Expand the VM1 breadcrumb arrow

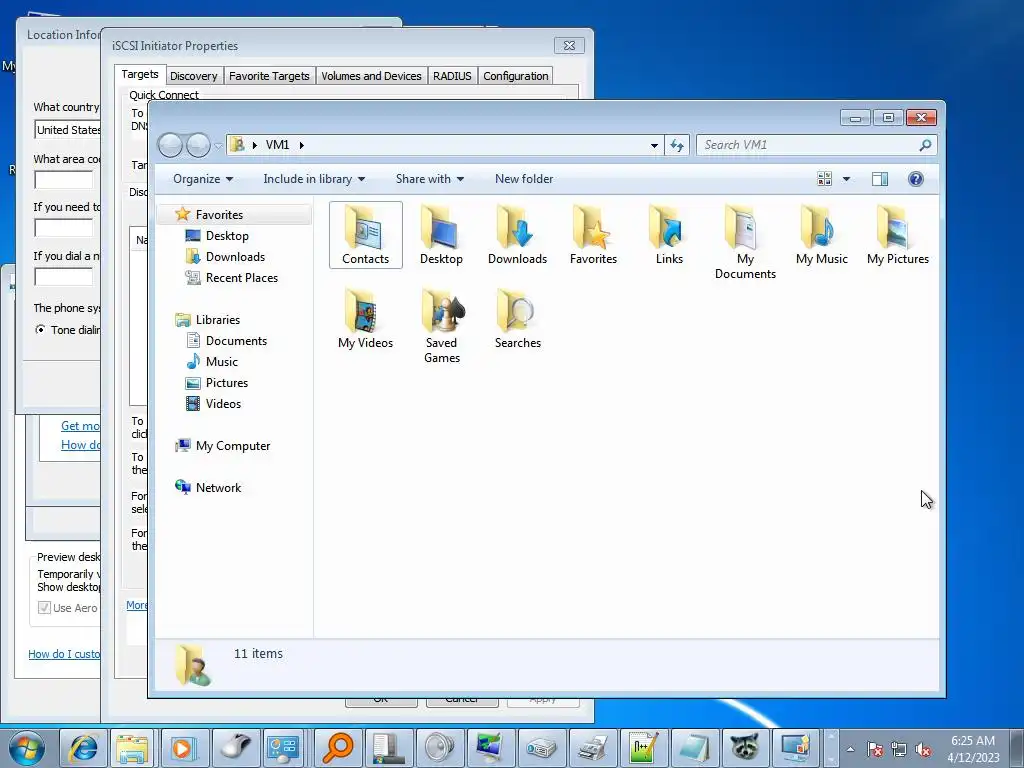302,145
